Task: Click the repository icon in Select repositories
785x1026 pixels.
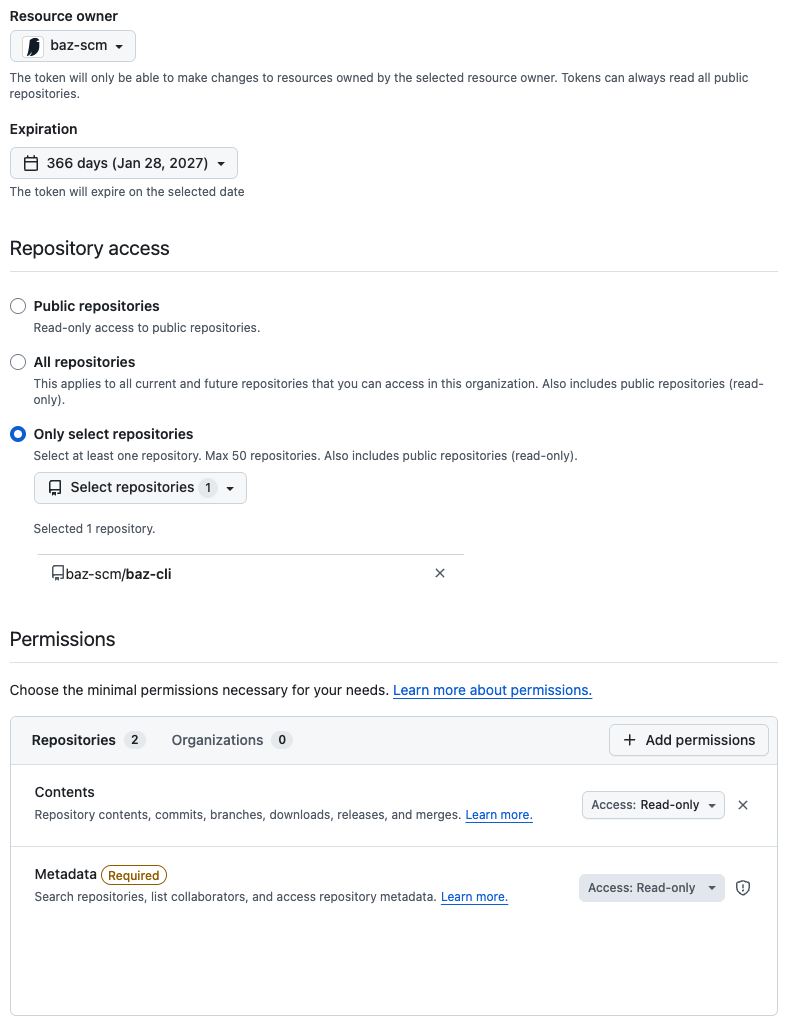Action: click(x=56, y=488)
